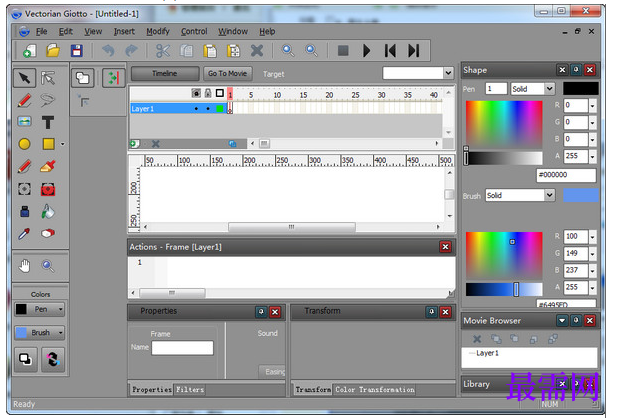Pin the Shape panel
The image size is (618, 418).
(576, 70)
